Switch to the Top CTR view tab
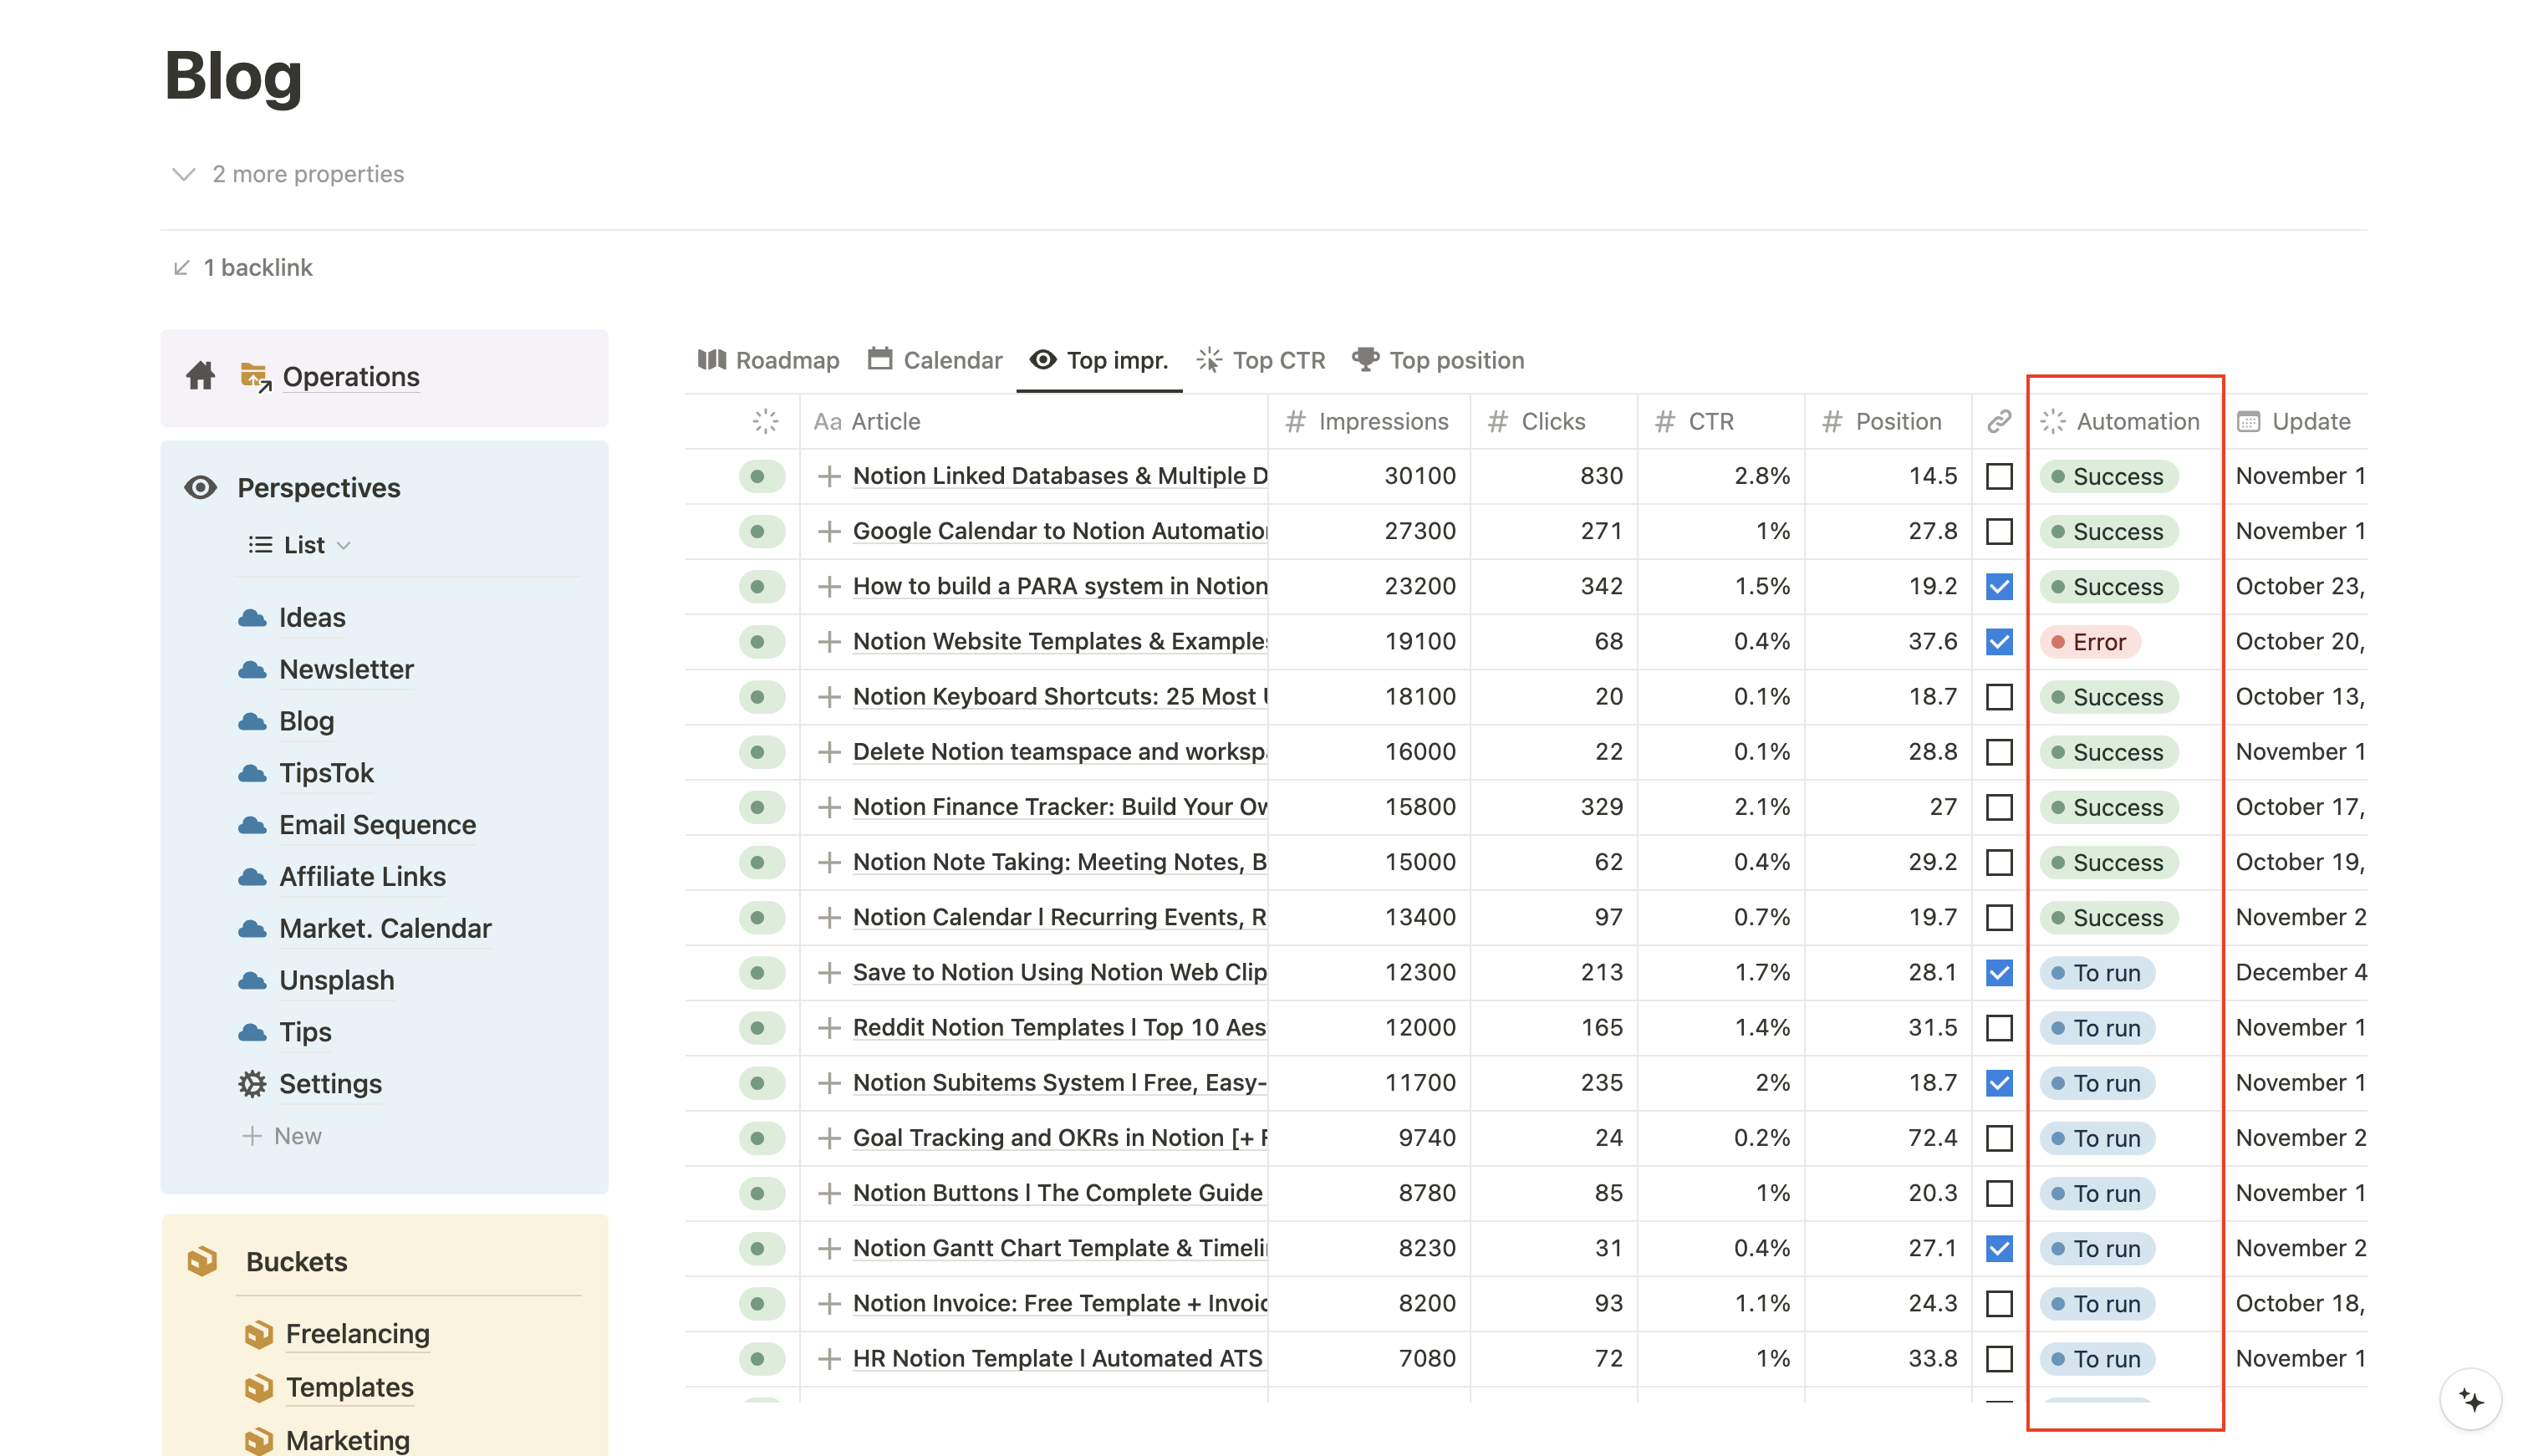 coord(1261,360)
